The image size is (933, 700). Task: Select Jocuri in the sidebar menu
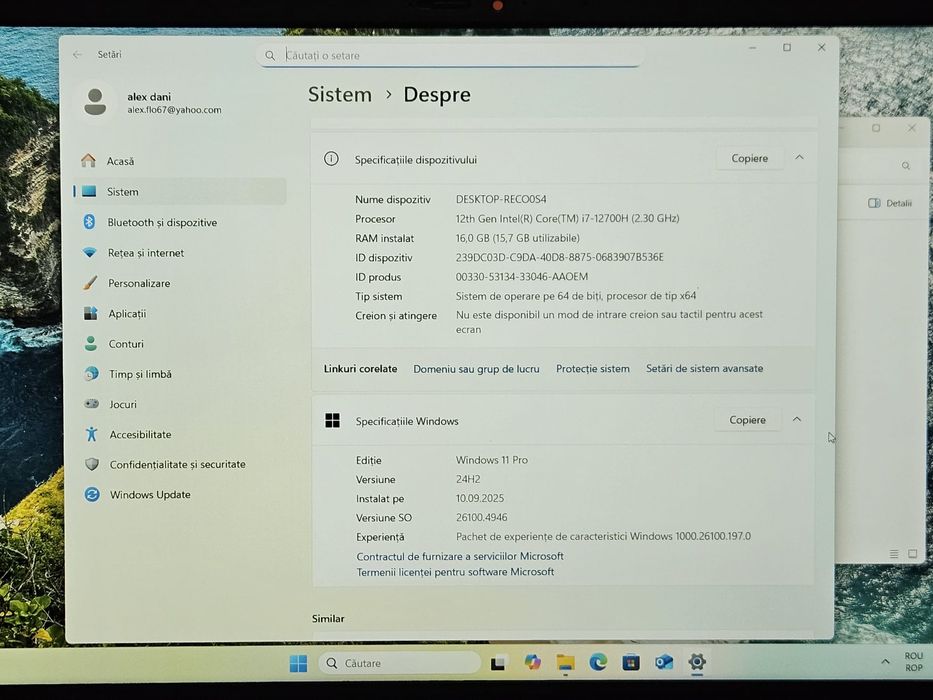click(x=123, y=404)
